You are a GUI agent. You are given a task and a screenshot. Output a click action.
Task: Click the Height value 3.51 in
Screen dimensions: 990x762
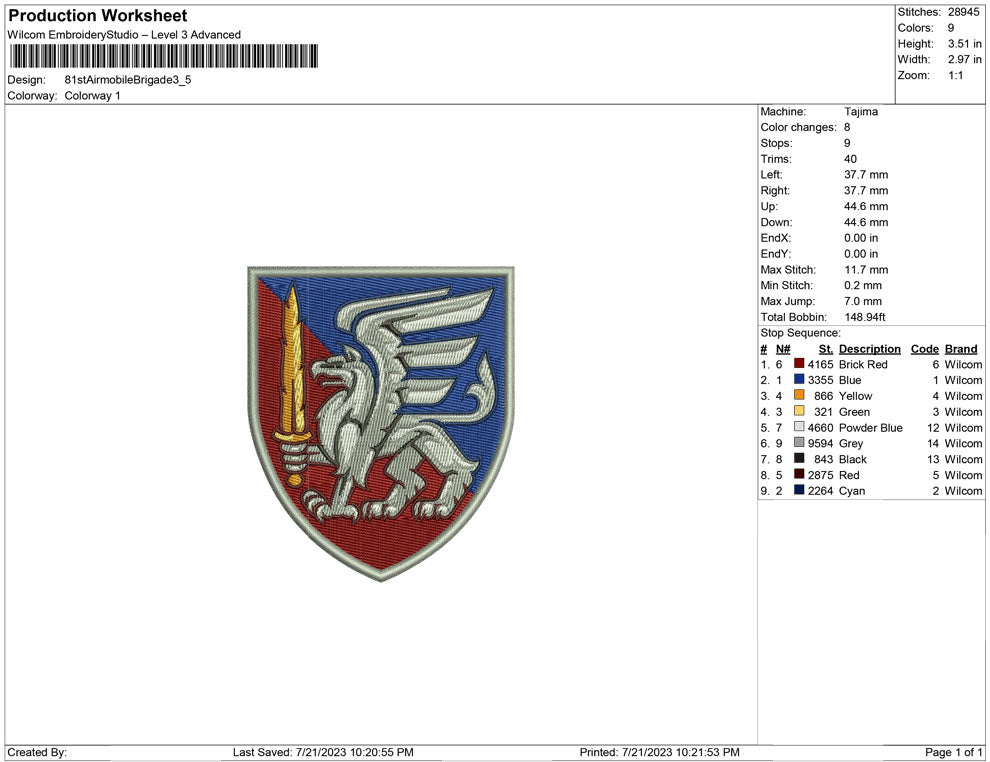coord(965,44)
